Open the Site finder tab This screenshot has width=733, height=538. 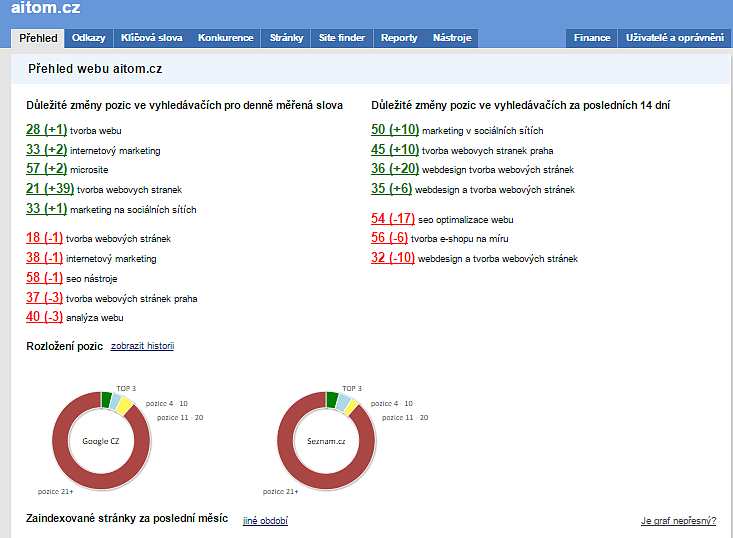click(x=343, y=38)
